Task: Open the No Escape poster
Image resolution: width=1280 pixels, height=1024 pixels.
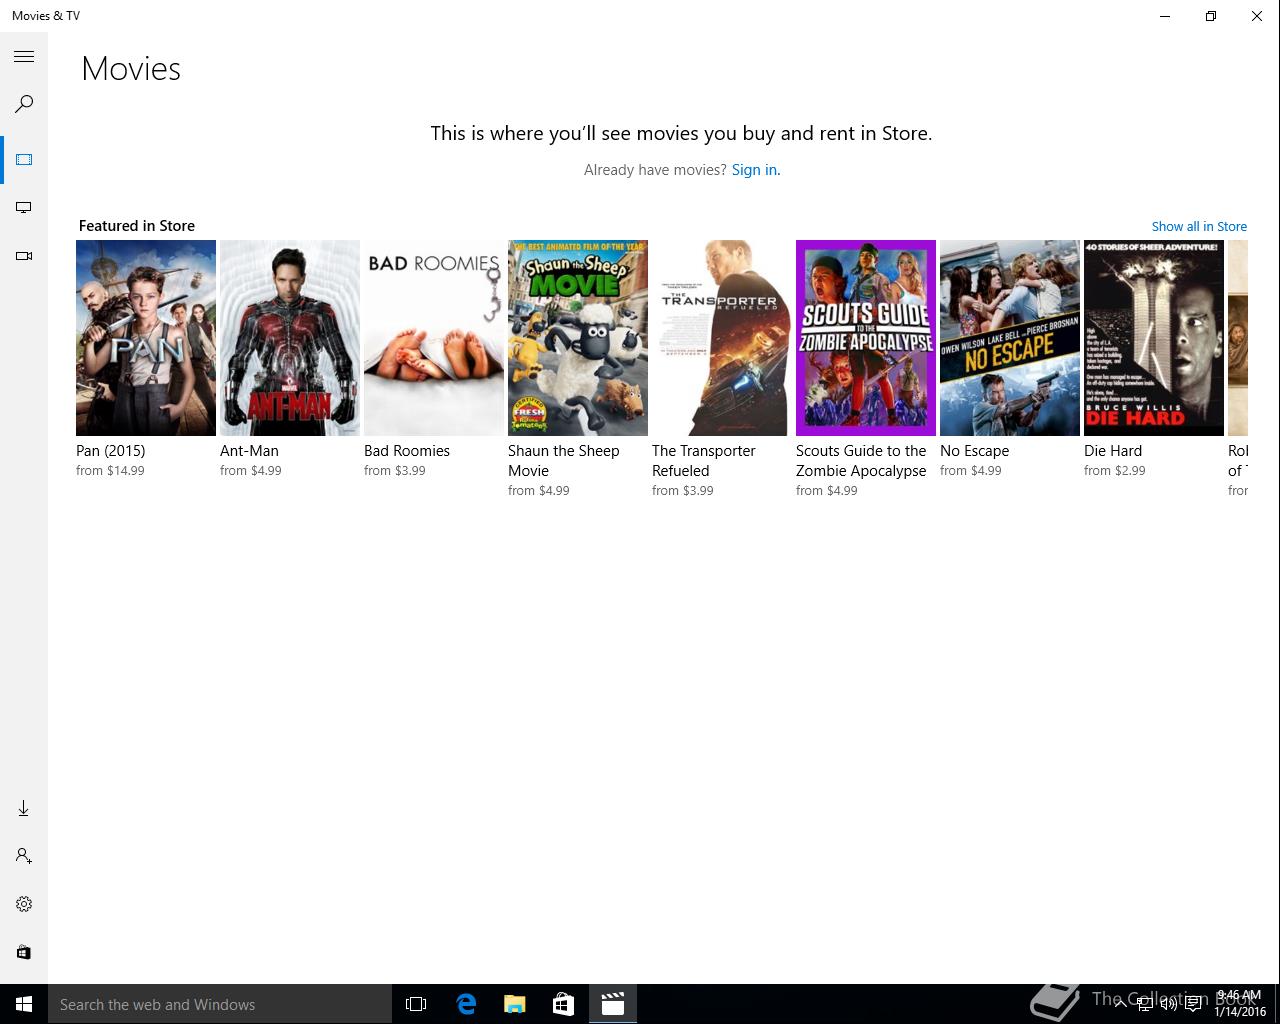Action: [x=1010, y=338]
